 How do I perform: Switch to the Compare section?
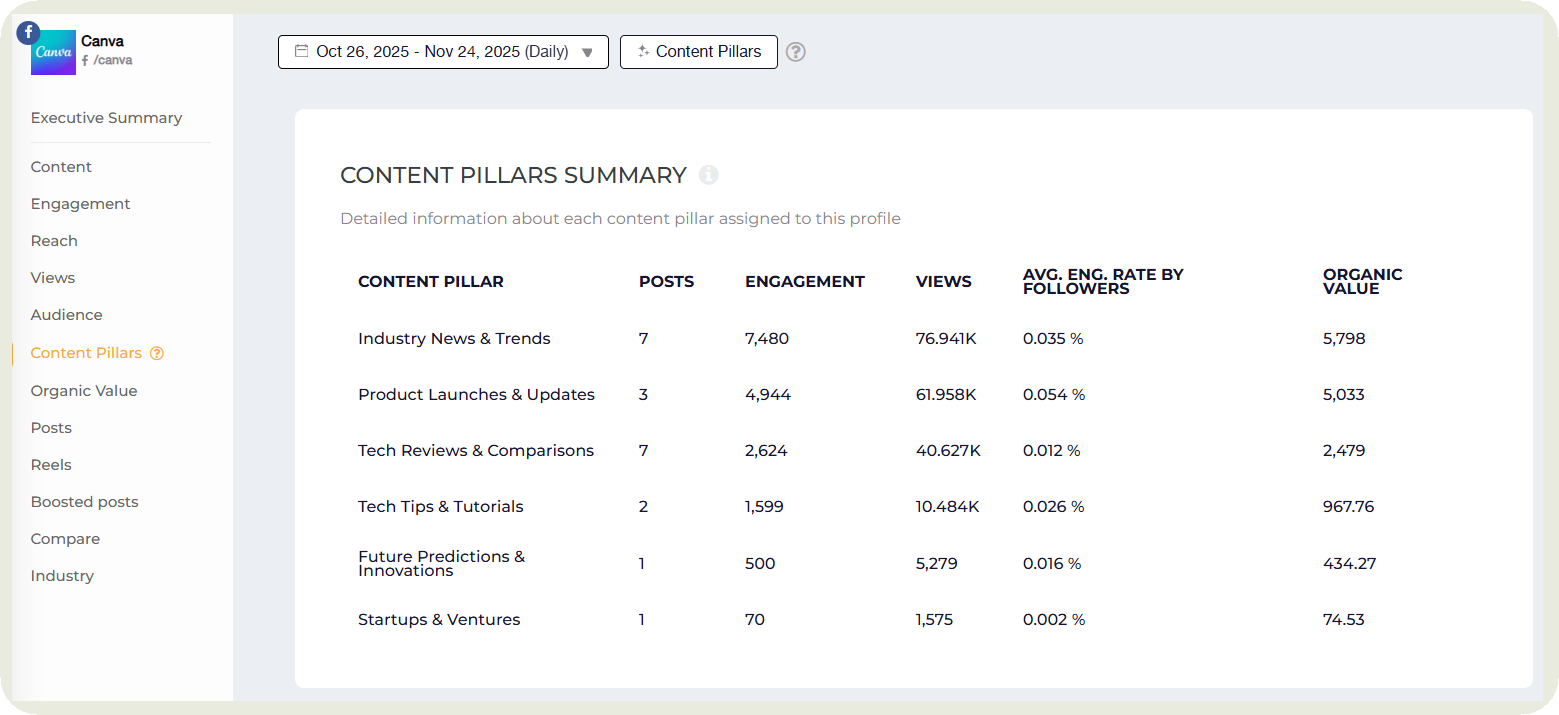tap(65, 538)
